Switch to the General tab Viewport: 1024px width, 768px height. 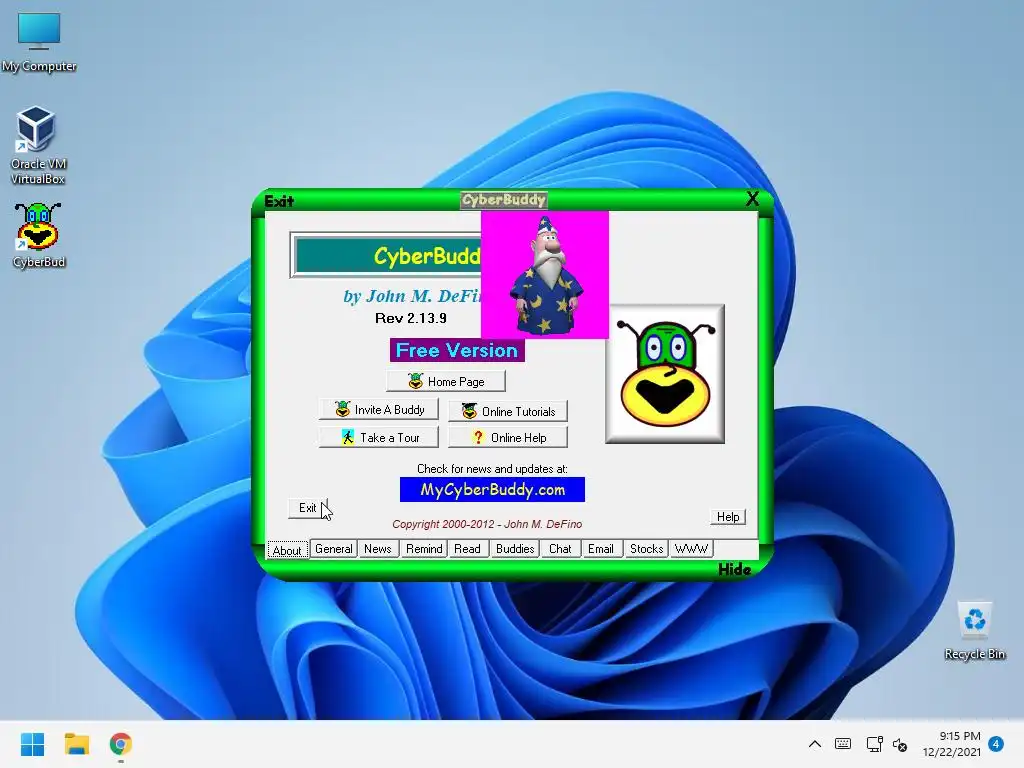pos(334,549)
